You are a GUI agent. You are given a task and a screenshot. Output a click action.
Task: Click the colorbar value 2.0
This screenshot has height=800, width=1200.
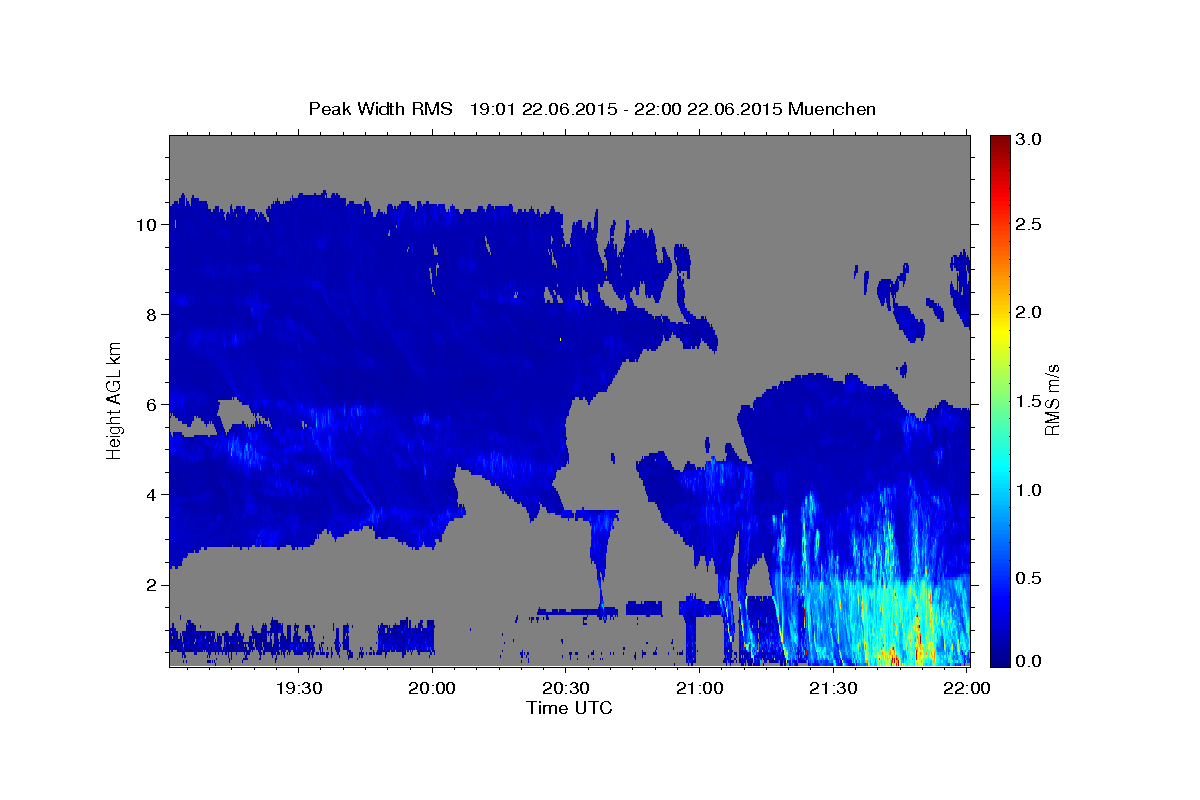click(x=1027, y=312)
